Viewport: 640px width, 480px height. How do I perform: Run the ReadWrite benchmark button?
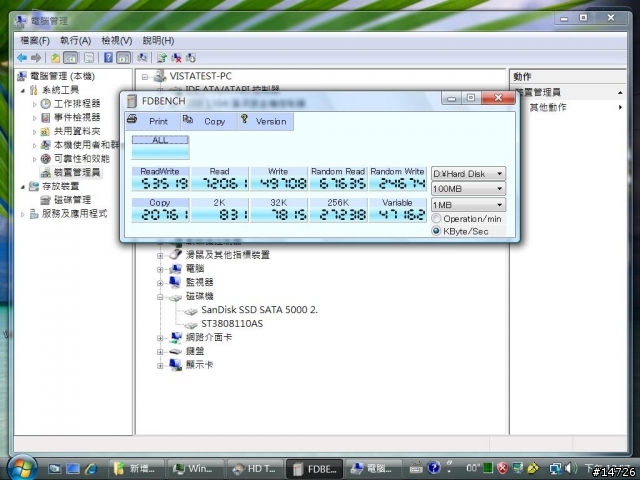pyautogui.click(x=160, y=179)
